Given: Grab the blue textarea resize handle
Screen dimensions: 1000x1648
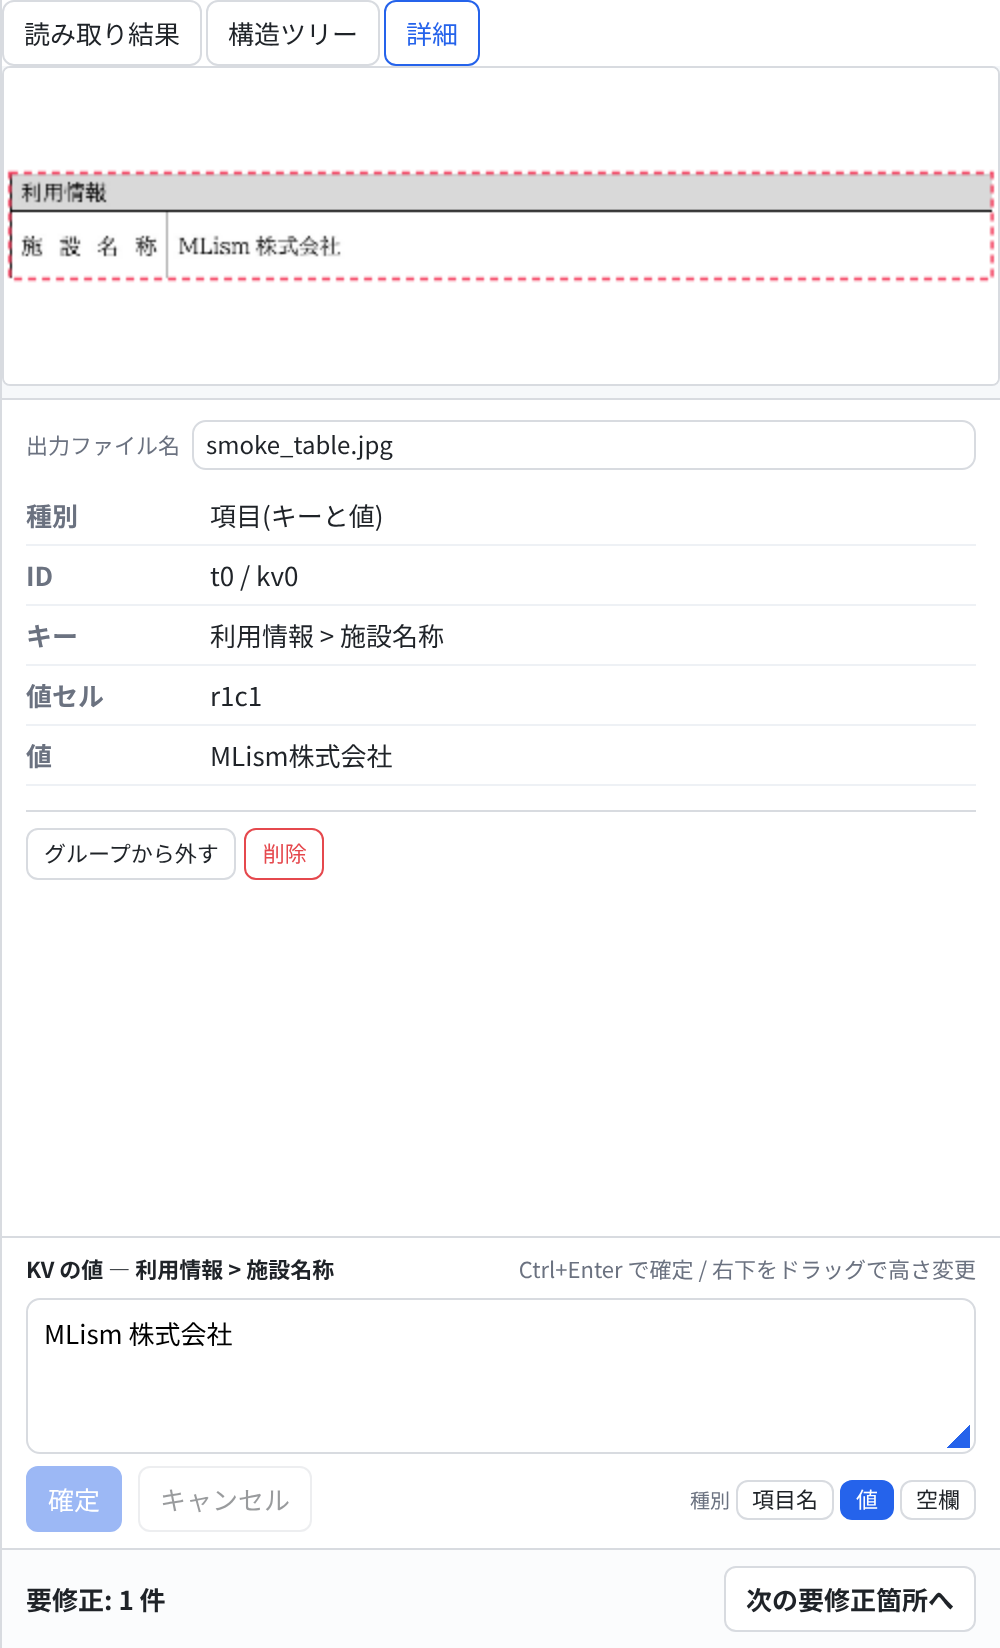Looking at the screenshot, I should [x=960, y=1438].
